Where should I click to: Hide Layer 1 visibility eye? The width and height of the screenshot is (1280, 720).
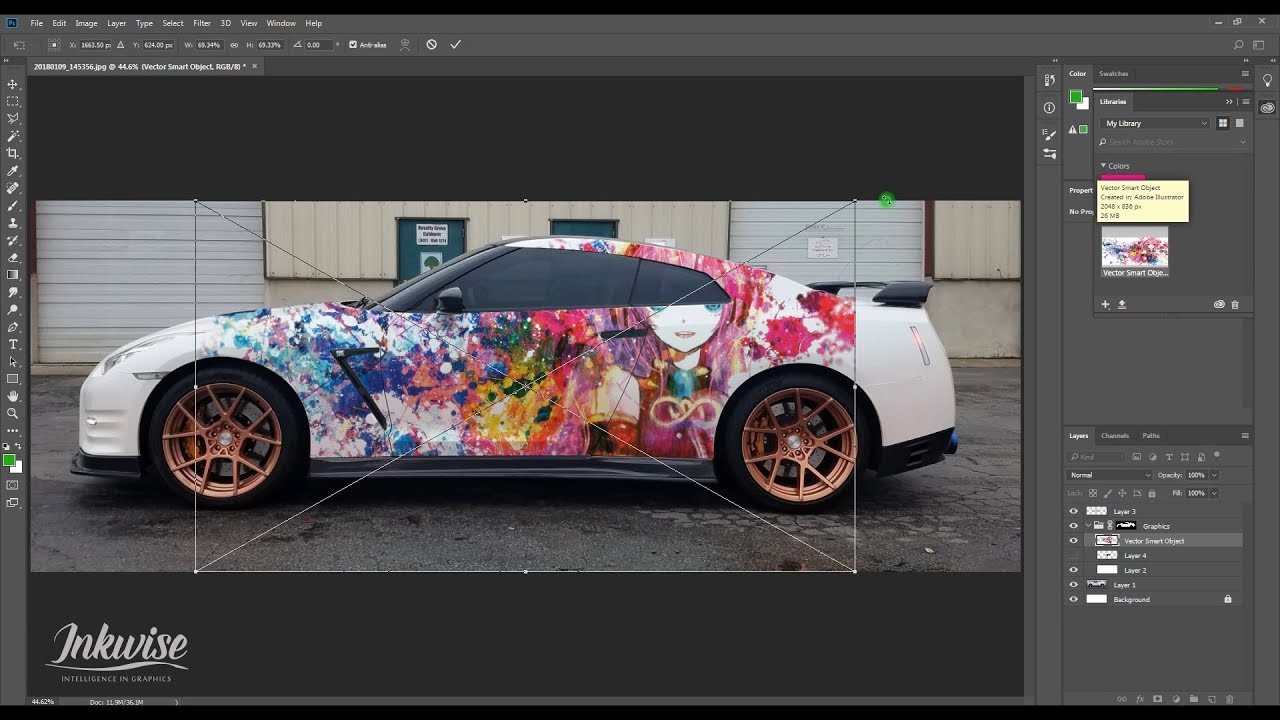coord(1074,585)
